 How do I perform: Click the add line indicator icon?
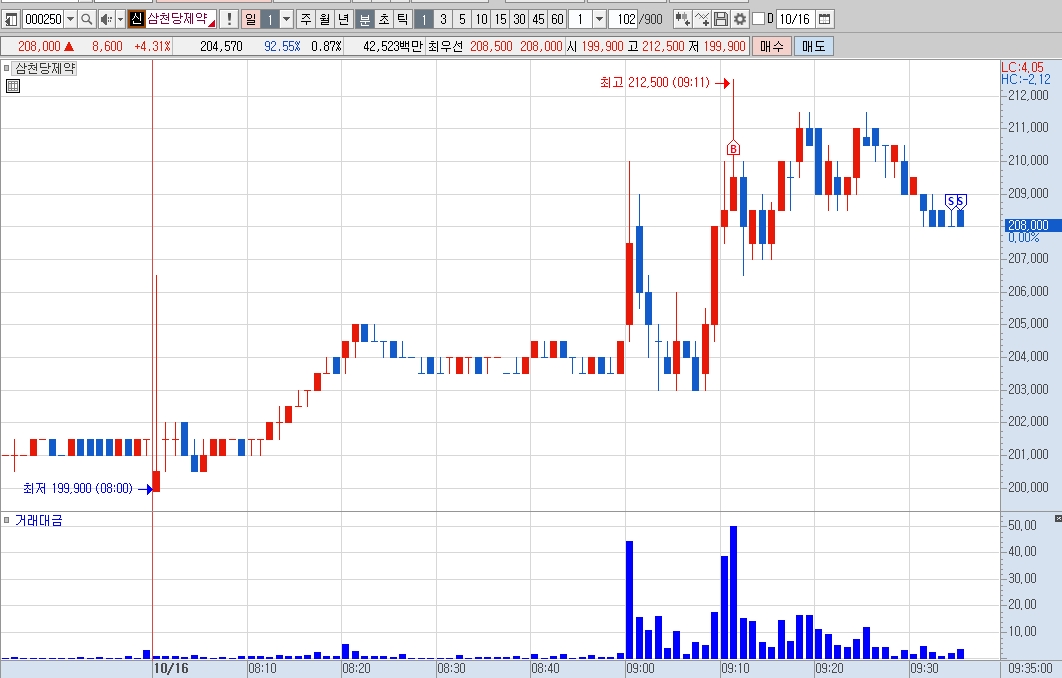point(702,19)
